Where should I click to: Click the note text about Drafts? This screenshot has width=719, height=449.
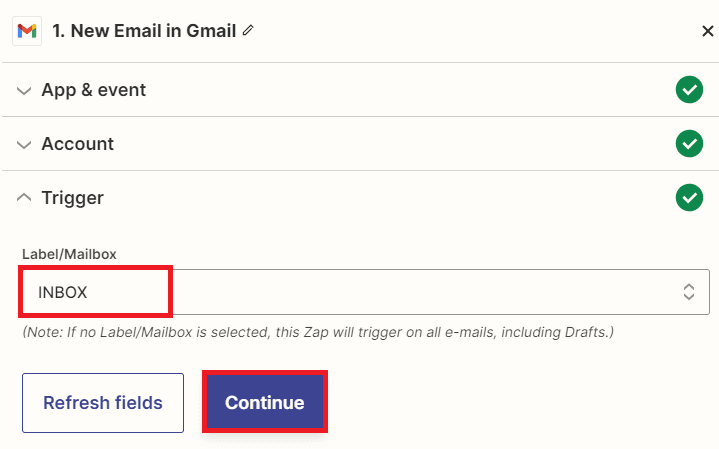pyautogui.click(x=317, y=331)
